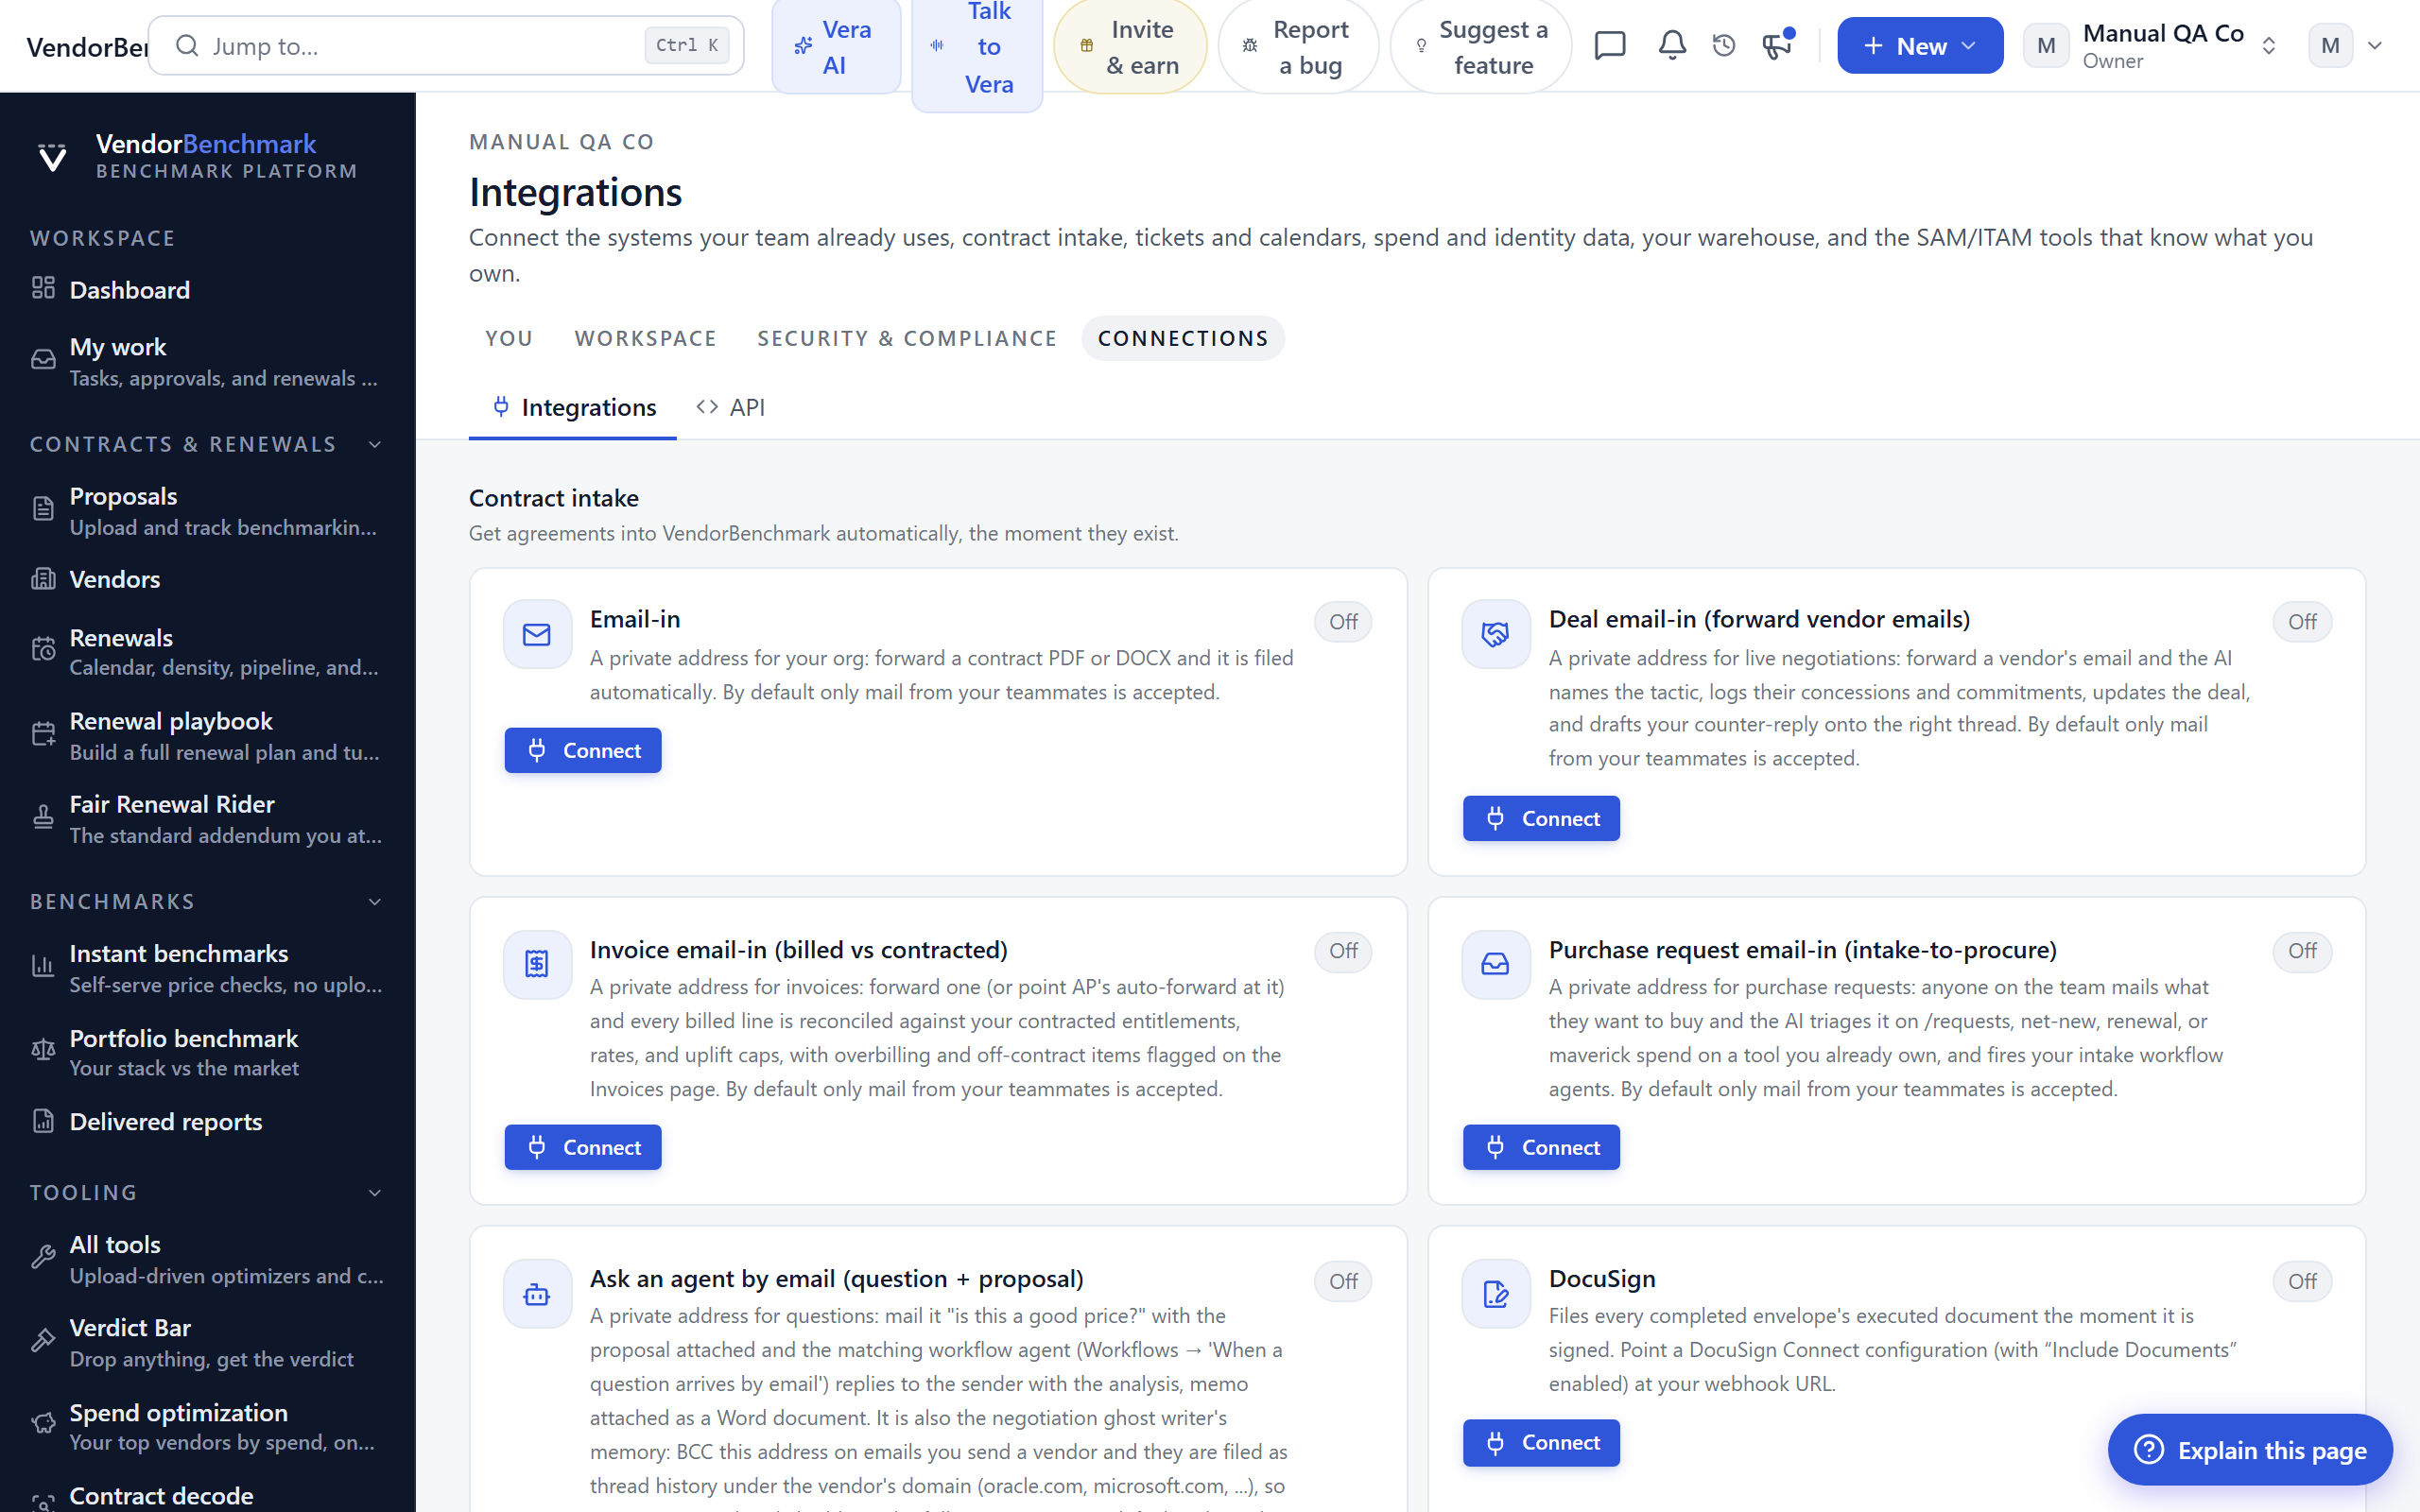This screenshot has height=1512, width=2420.
Task: Click the Off badge on Invoice email-in
Action: click(x=1342, y=951)
